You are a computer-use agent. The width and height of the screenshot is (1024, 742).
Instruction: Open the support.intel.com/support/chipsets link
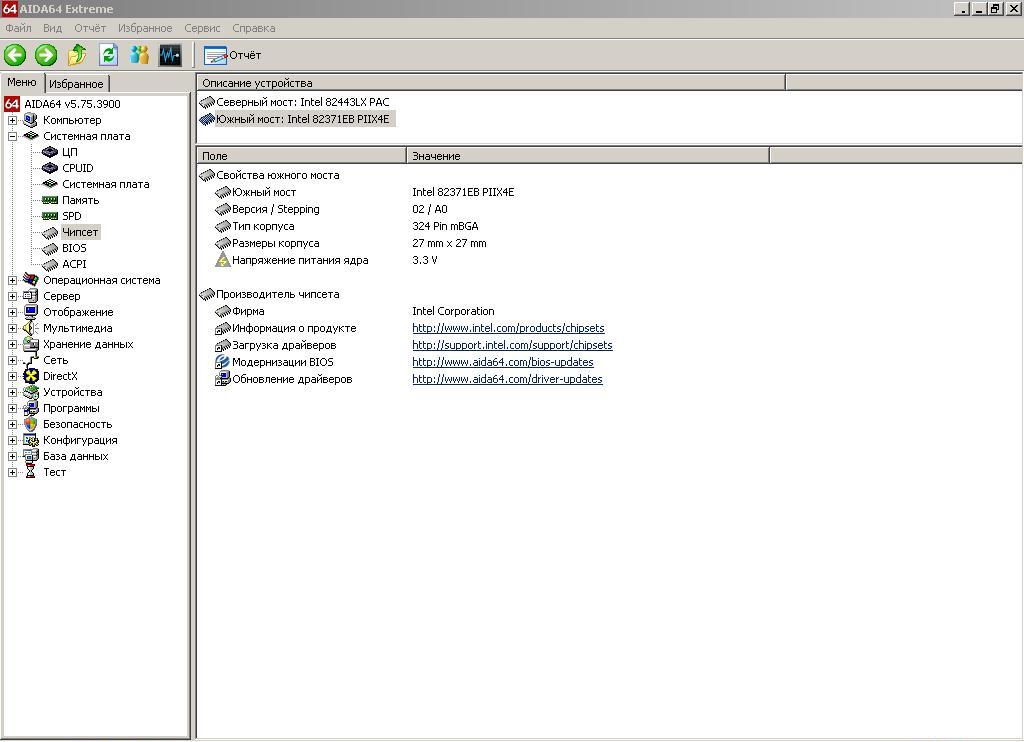coord(512,346)
